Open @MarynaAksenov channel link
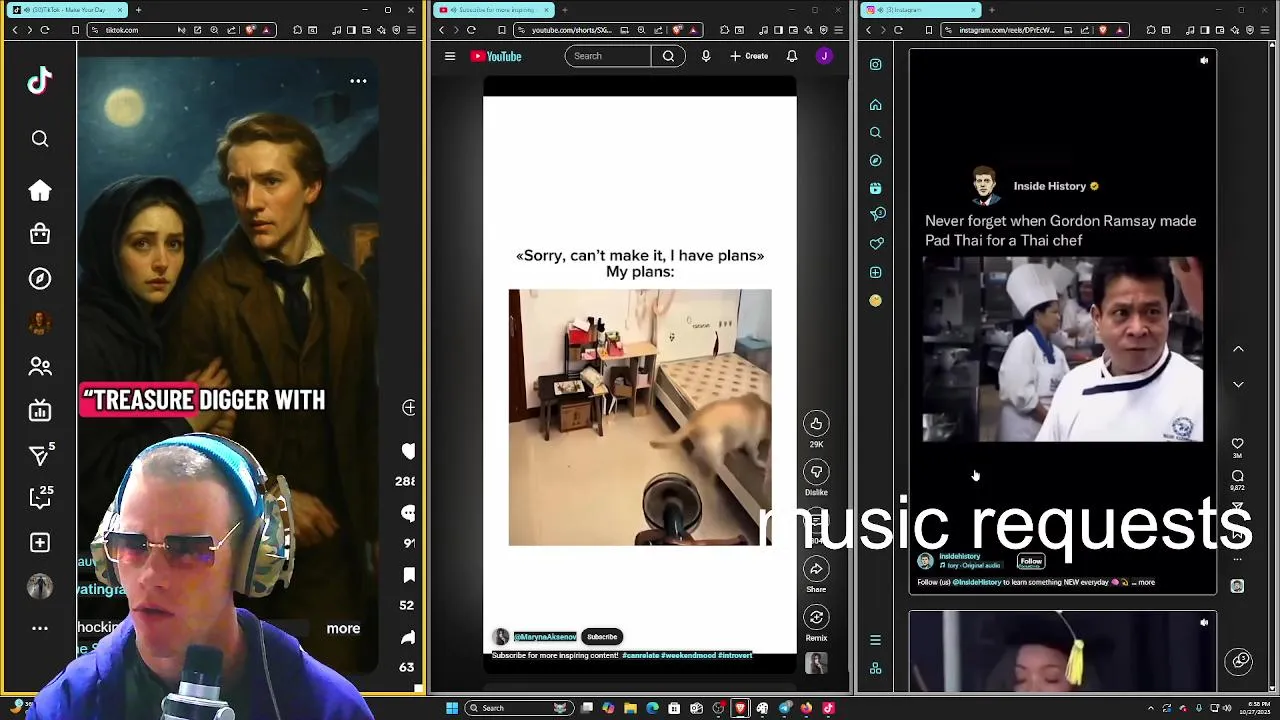This screenshot has height=720, width=1280. tap(545, 637)
